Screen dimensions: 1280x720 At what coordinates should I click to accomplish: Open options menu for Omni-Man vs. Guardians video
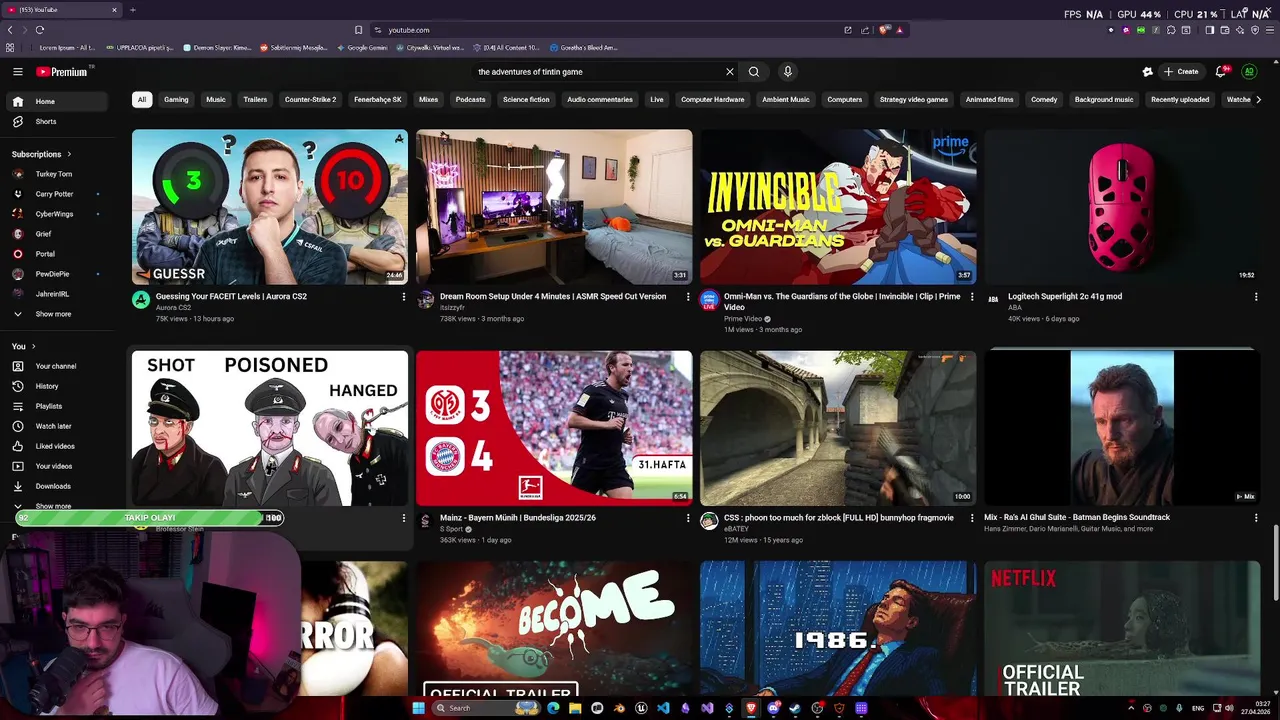972,297
